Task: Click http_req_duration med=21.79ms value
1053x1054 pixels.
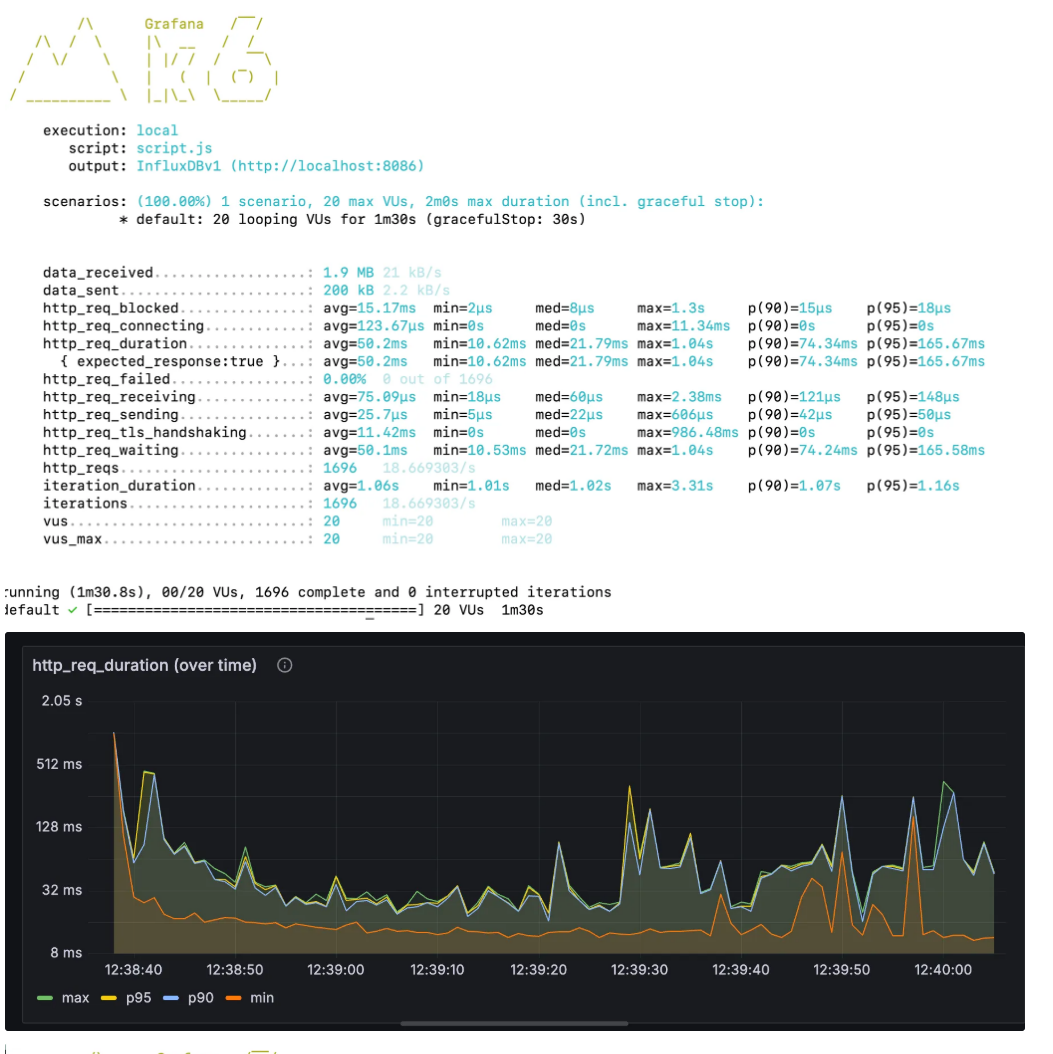Action: (581, 343)
